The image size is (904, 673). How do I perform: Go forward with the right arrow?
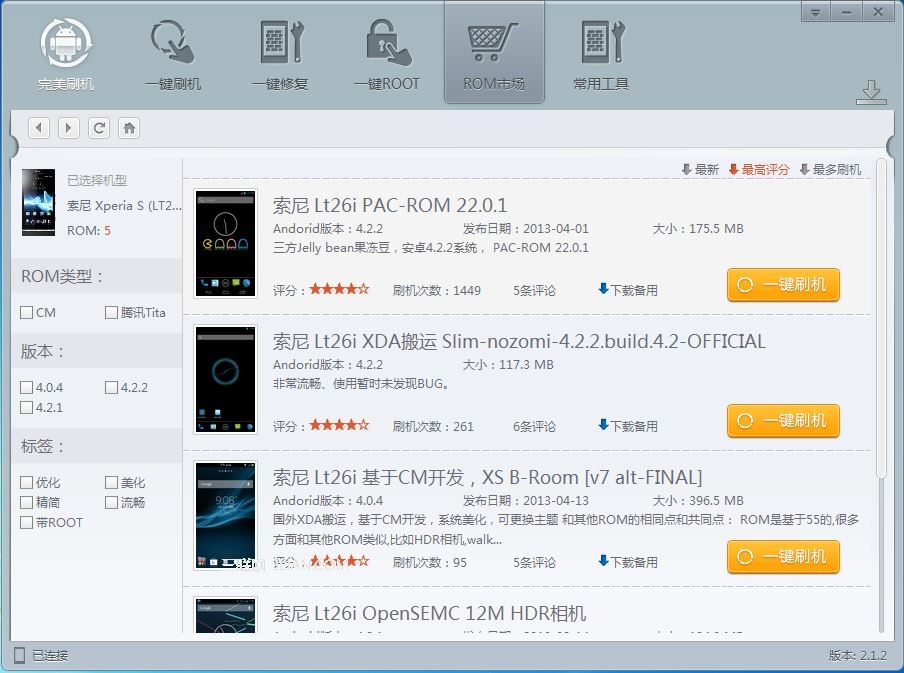tap(69, 127)
